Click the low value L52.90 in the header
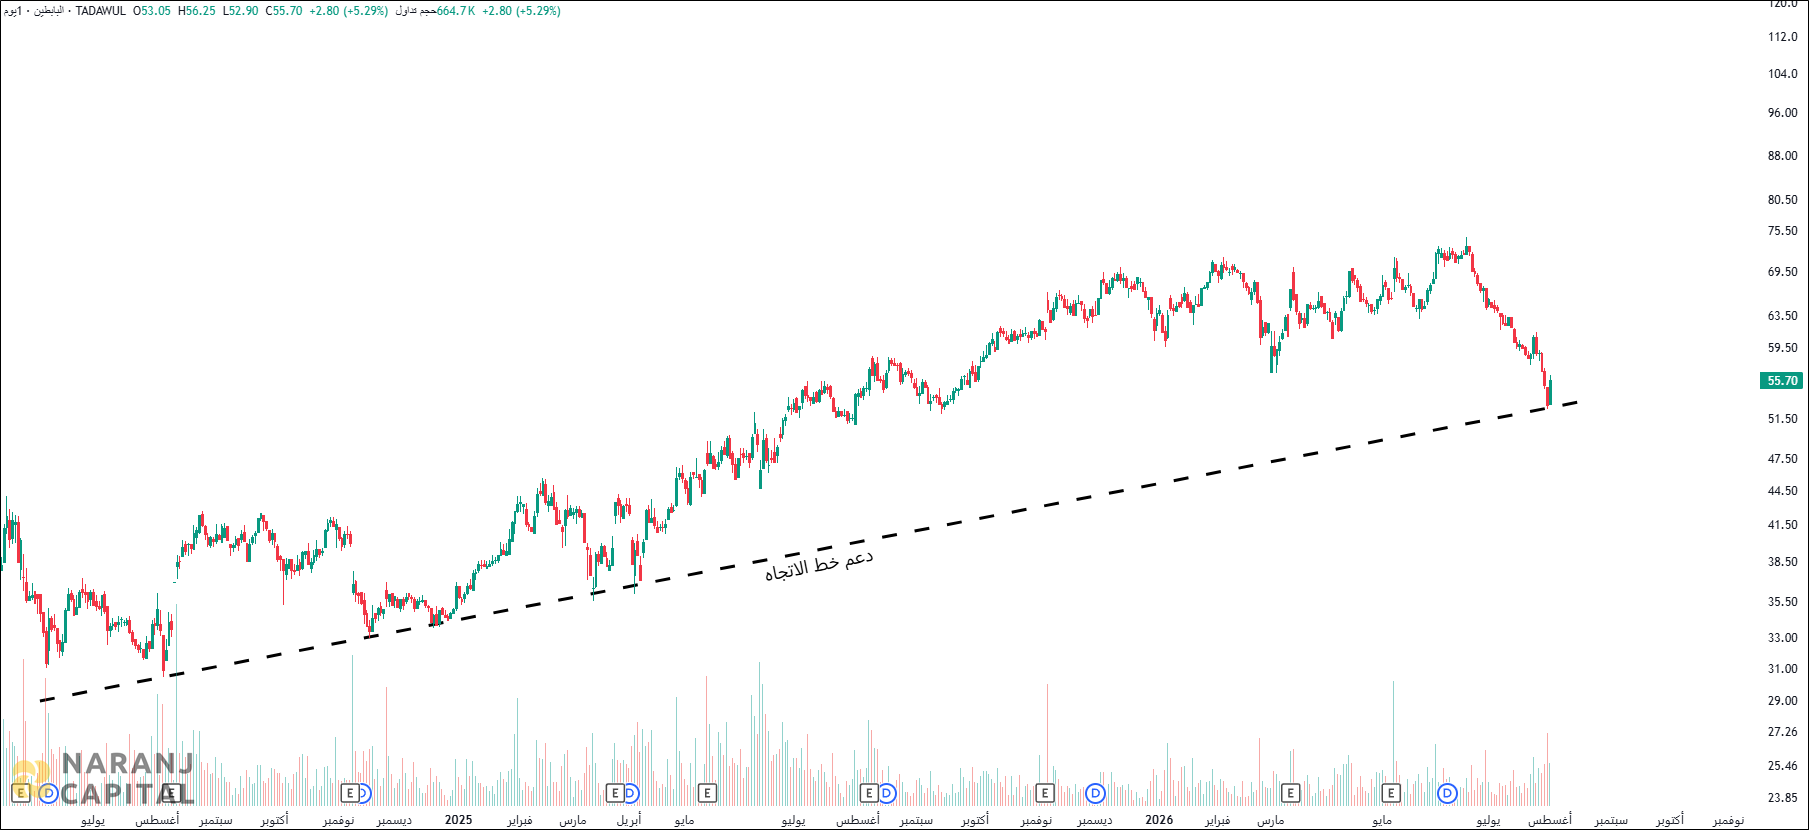1809x830 pixels. 240,11
